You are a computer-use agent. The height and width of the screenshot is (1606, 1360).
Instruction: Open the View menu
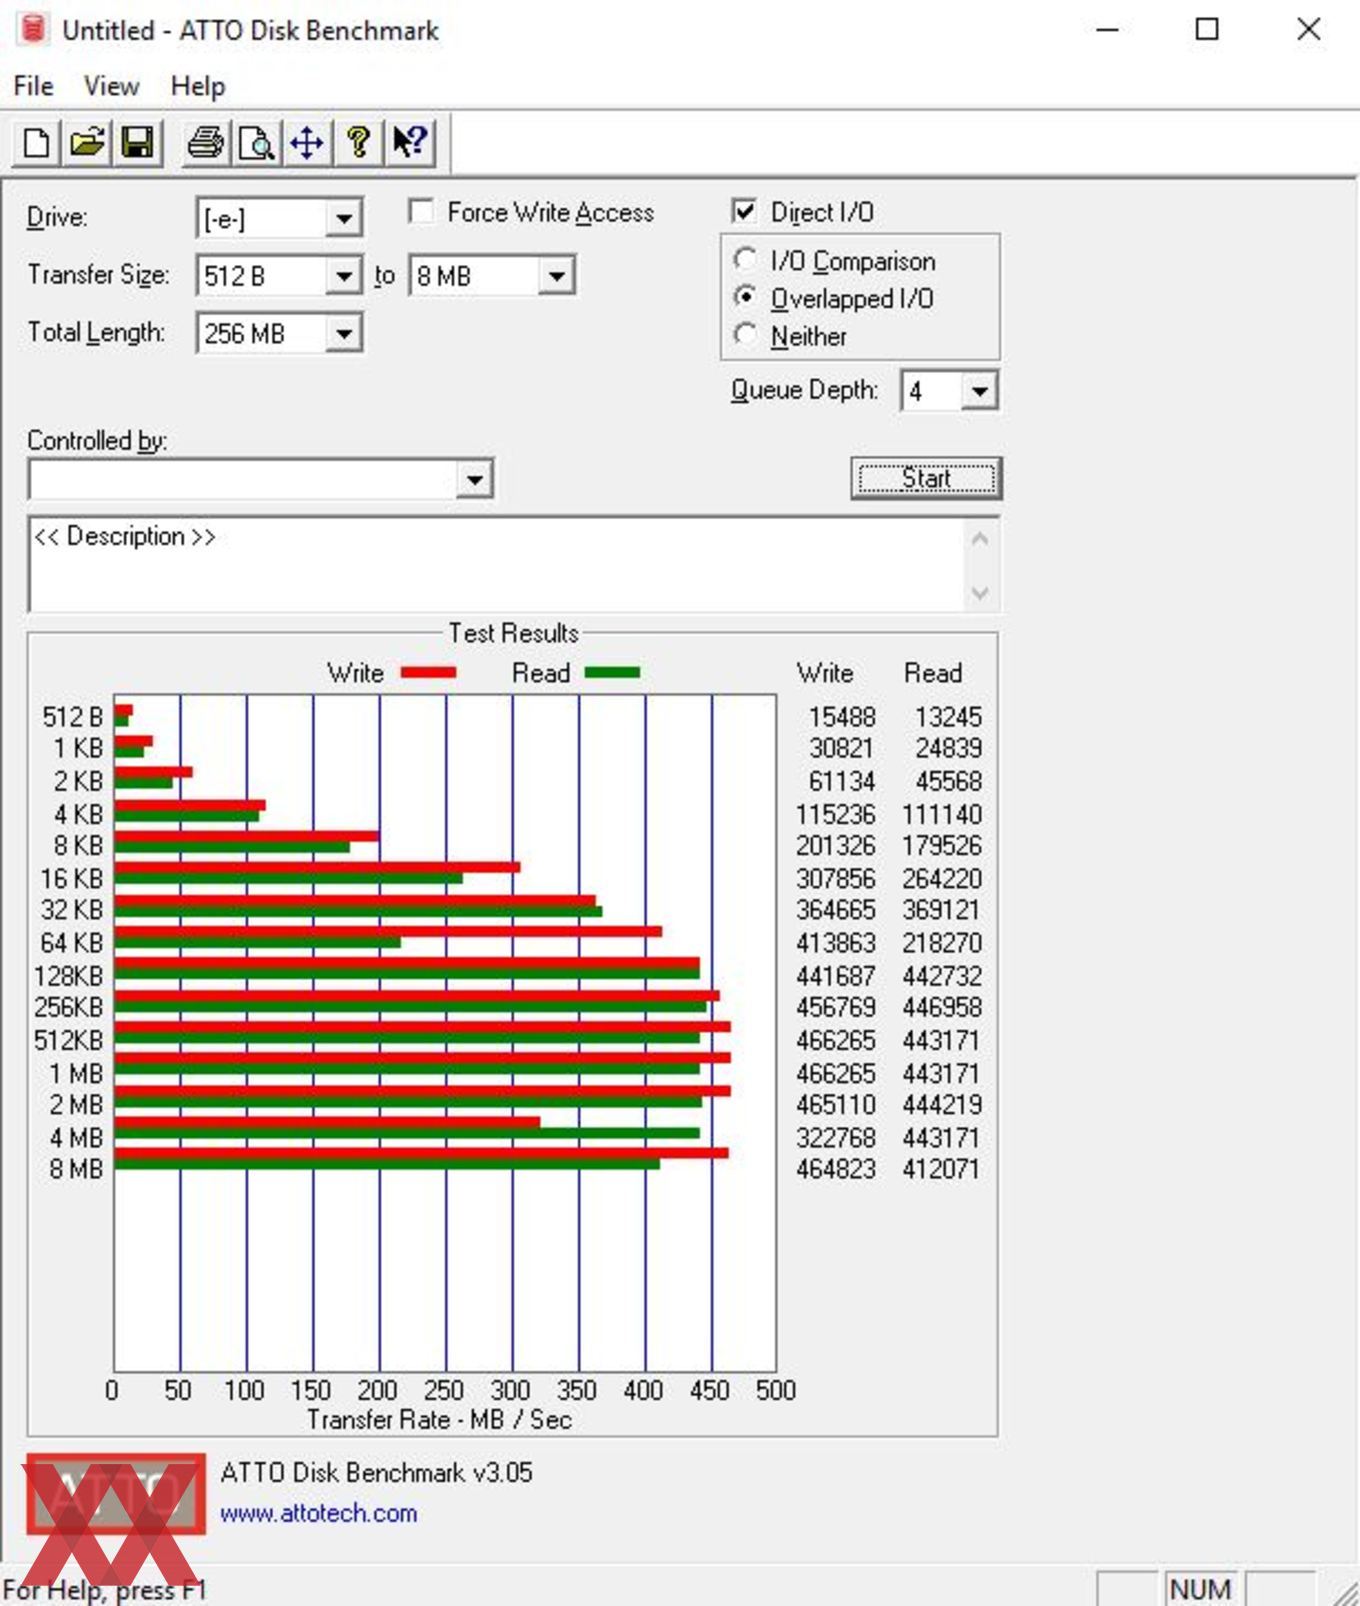(111, 86)
